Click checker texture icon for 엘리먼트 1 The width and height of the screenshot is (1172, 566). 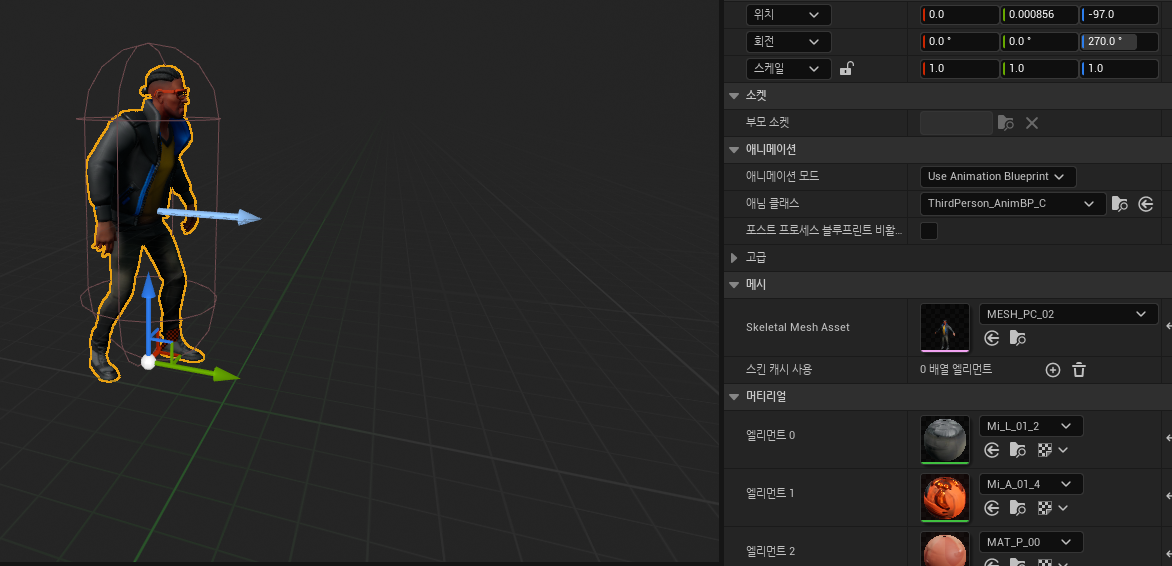pyautogui.click(x=1045, y=508)
